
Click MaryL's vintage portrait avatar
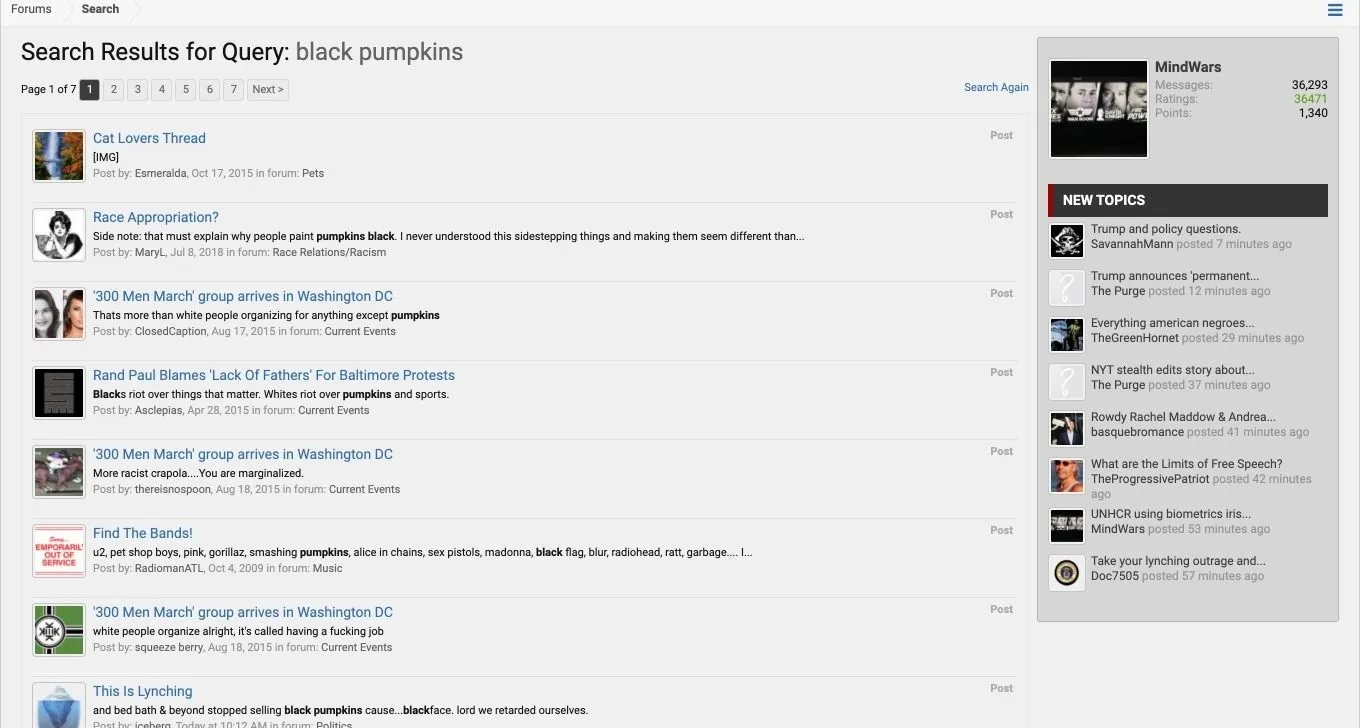pos(59,235)
